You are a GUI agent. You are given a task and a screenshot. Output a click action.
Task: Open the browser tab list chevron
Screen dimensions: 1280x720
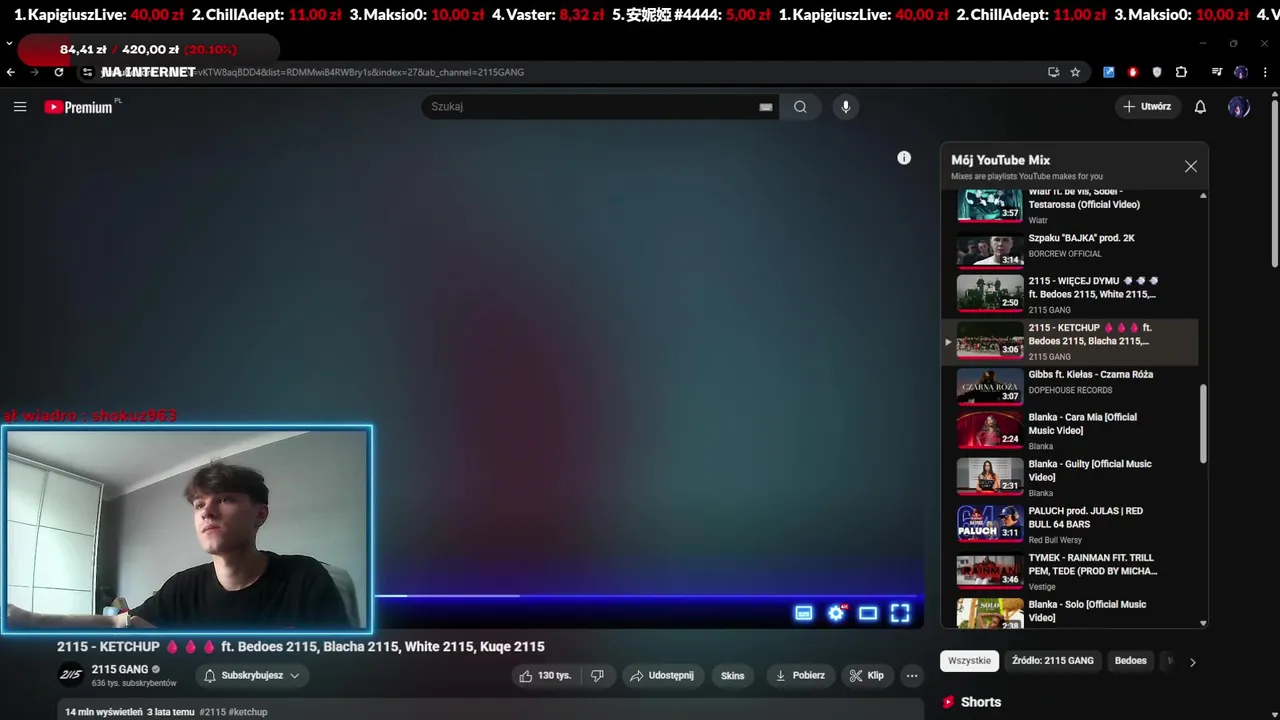(x=9, y=44)
